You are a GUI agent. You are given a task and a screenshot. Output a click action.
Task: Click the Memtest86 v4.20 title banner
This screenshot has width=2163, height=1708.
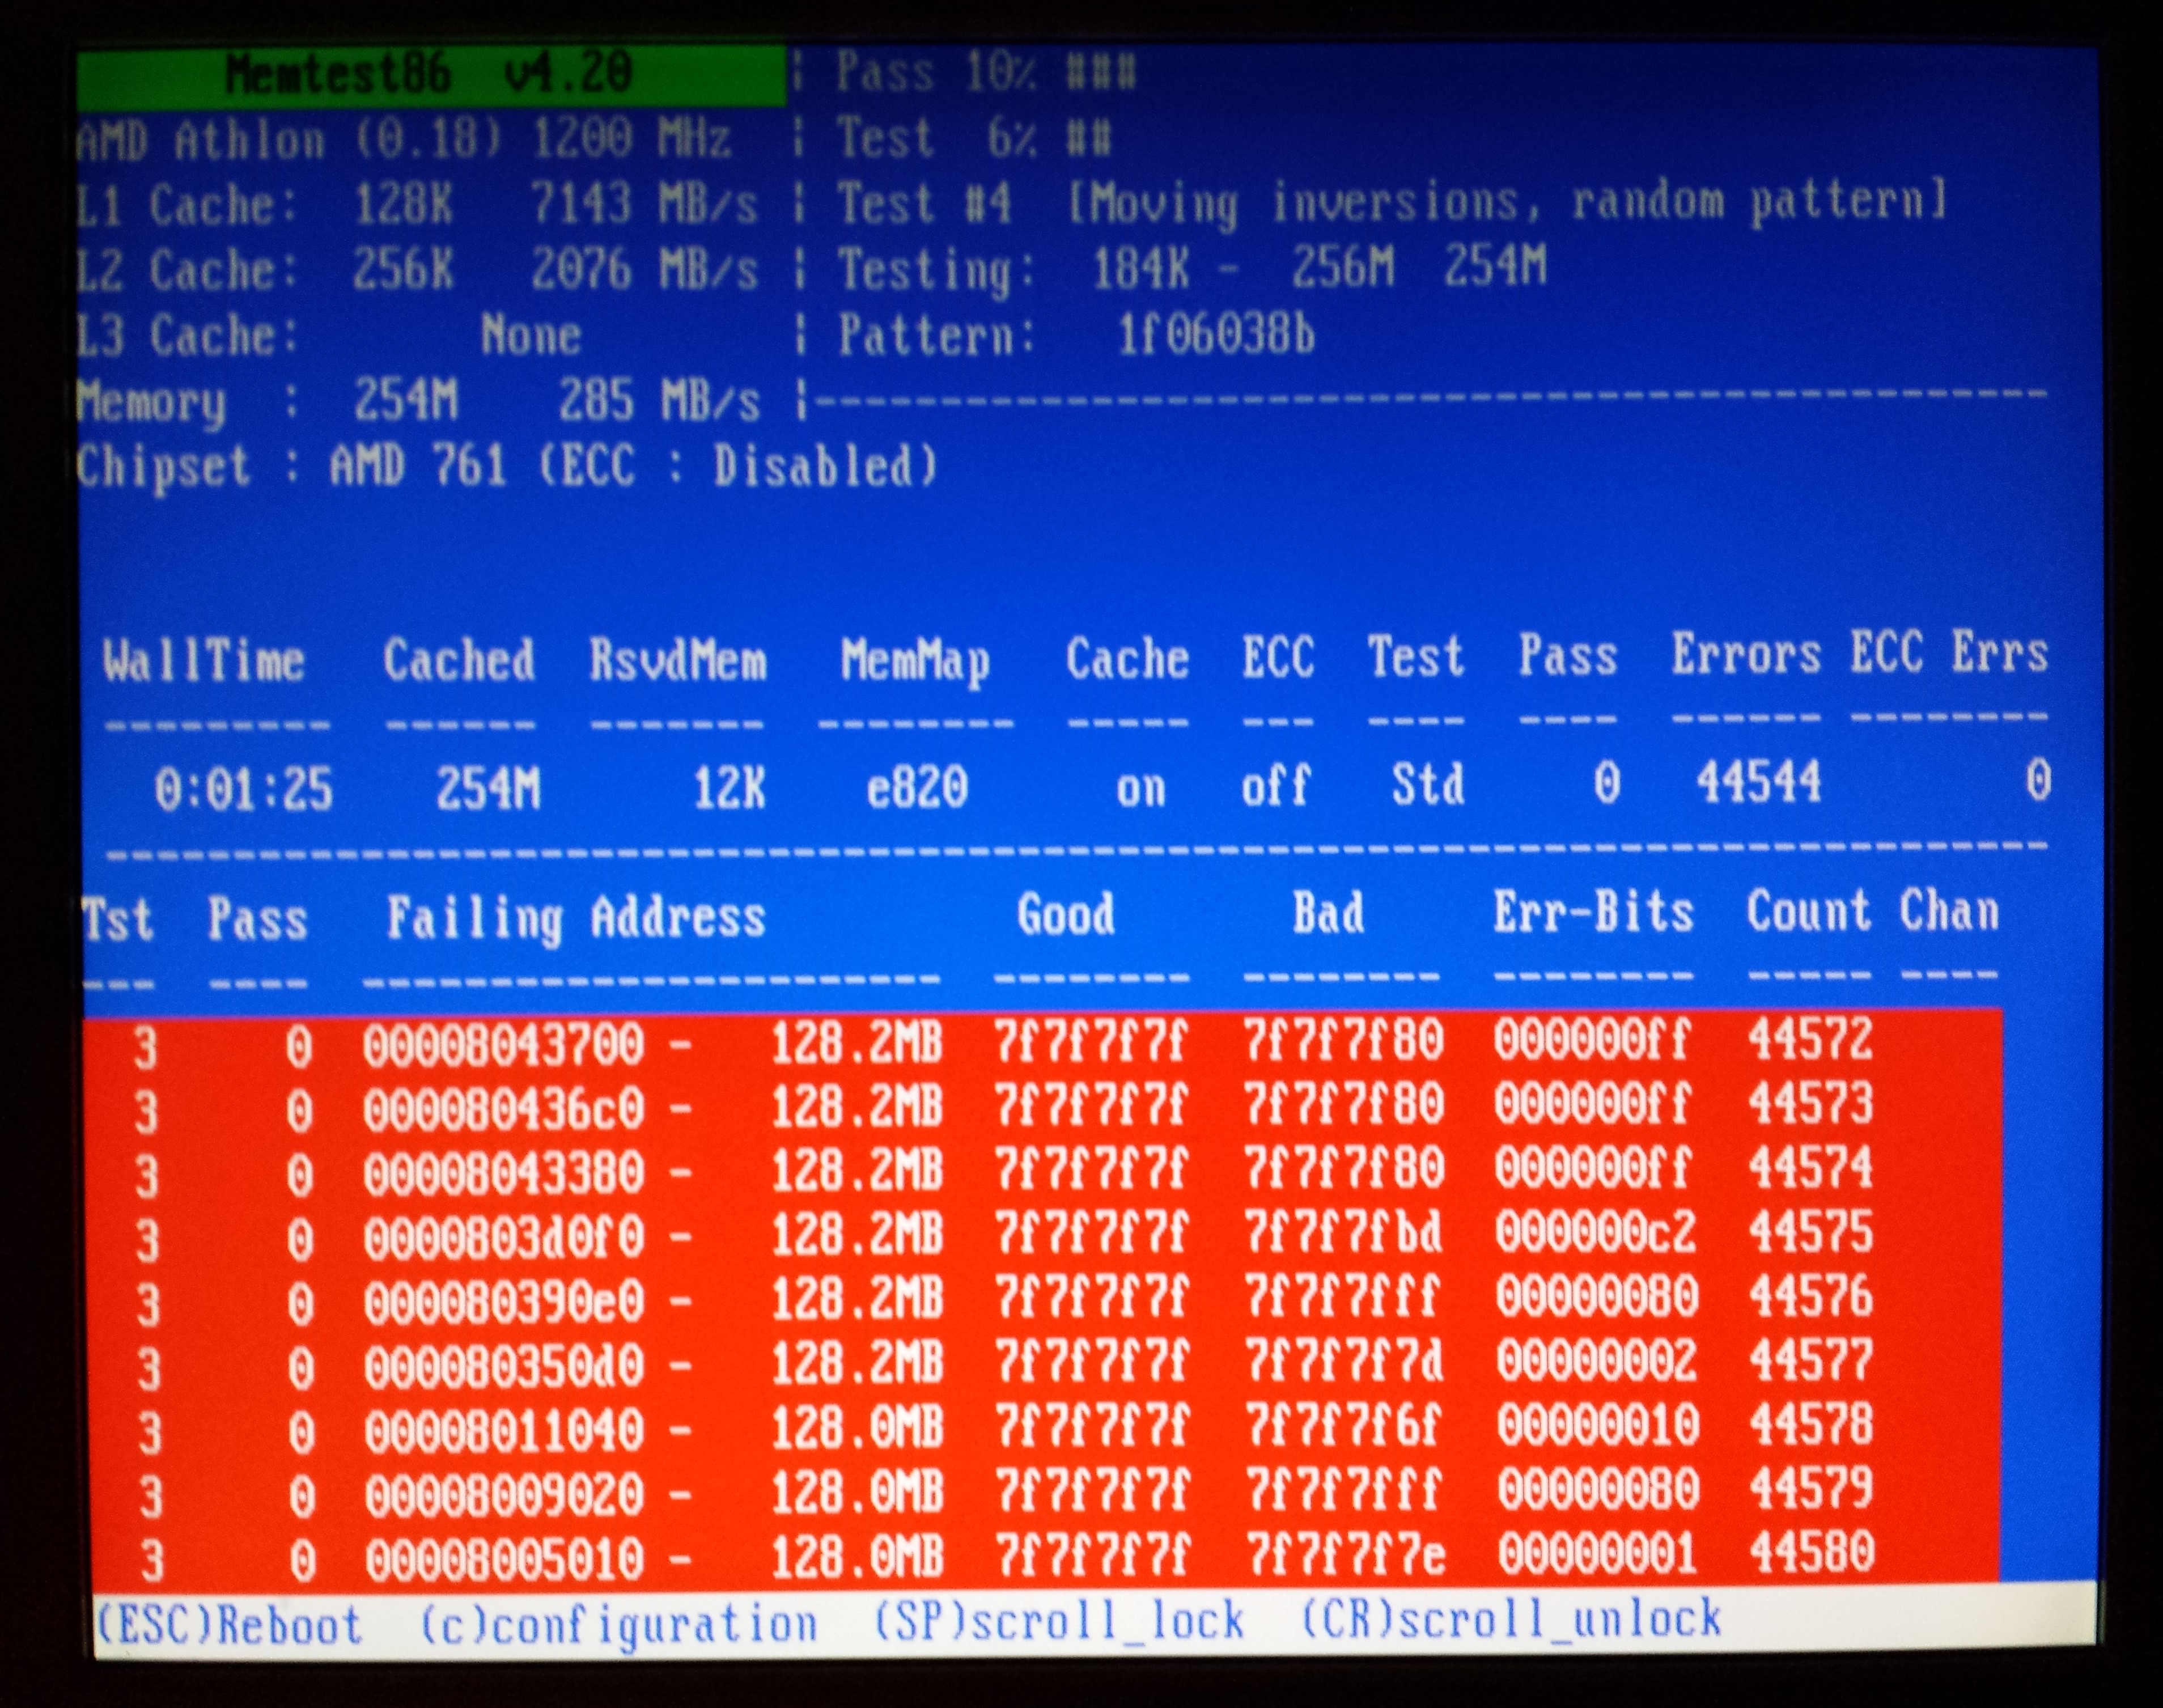430,74
